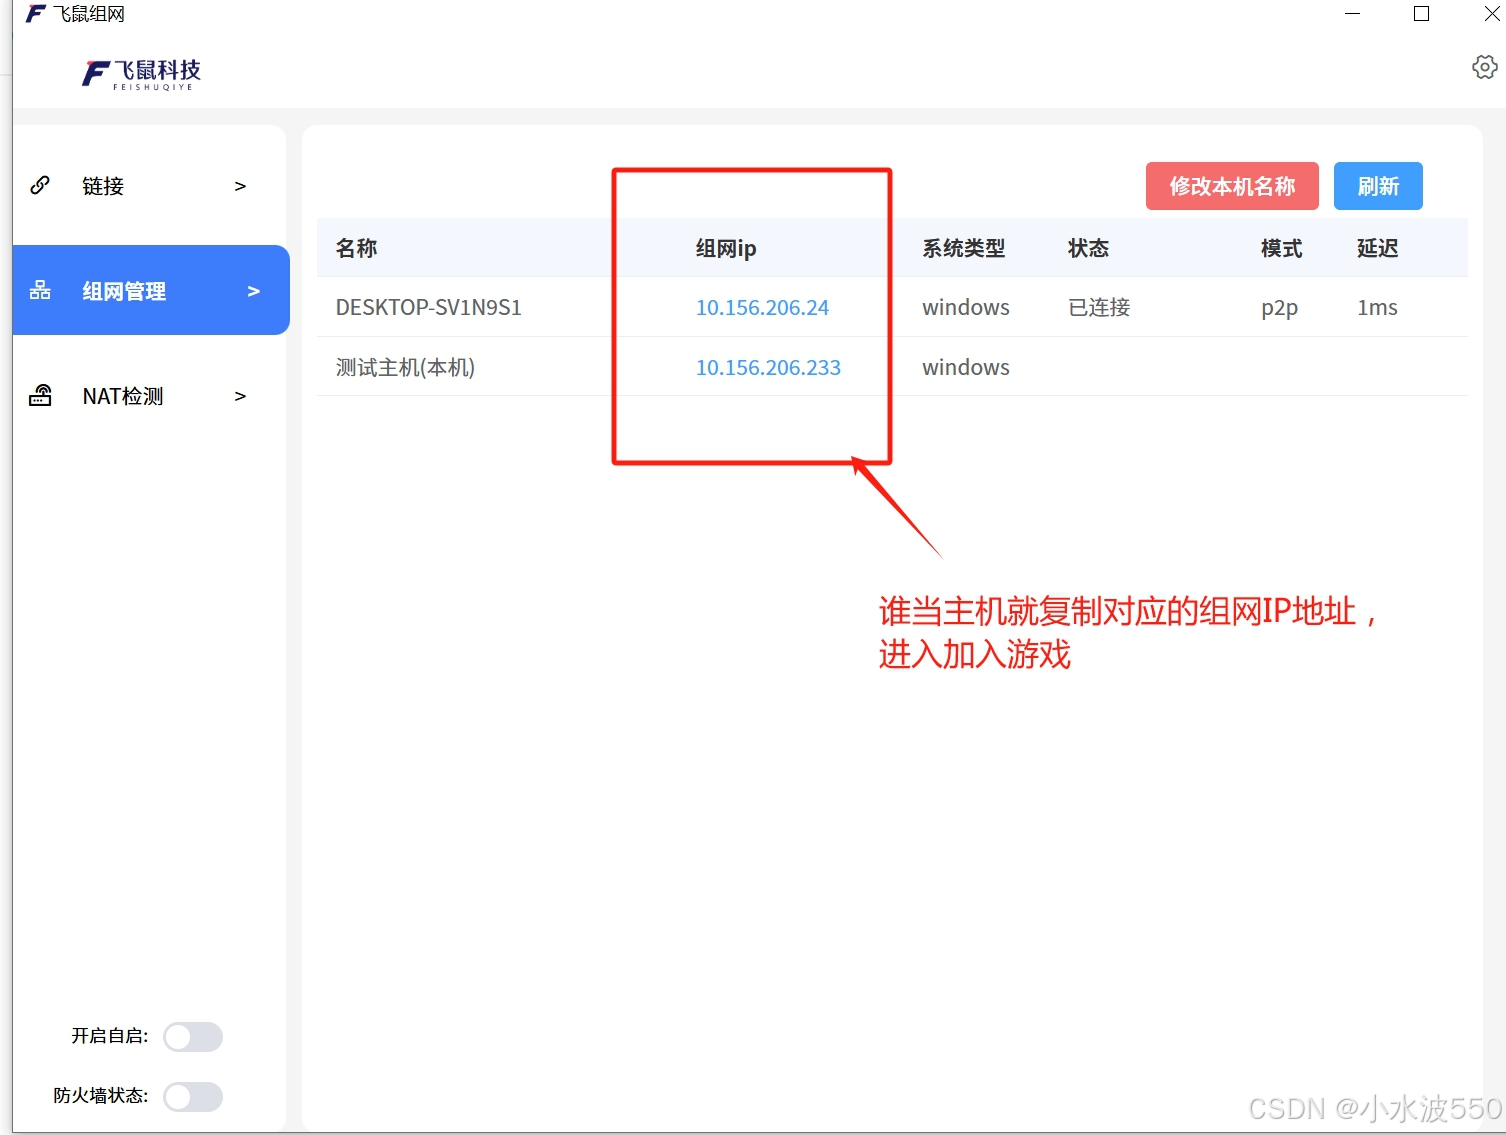Maximize the 飞鼠组网 window

[1421, 14]
